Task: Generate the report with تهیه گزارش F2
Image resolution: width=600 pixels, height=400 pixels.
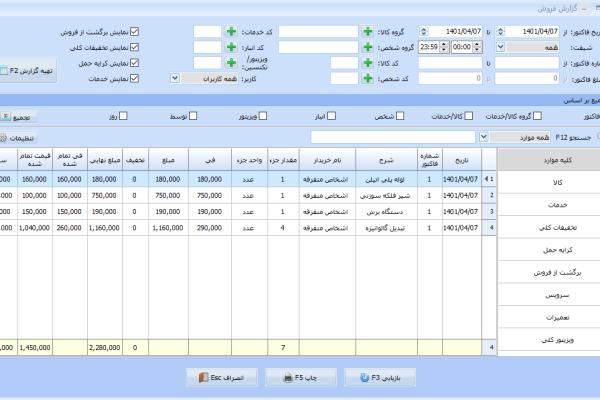Action: tap(28, 70)
